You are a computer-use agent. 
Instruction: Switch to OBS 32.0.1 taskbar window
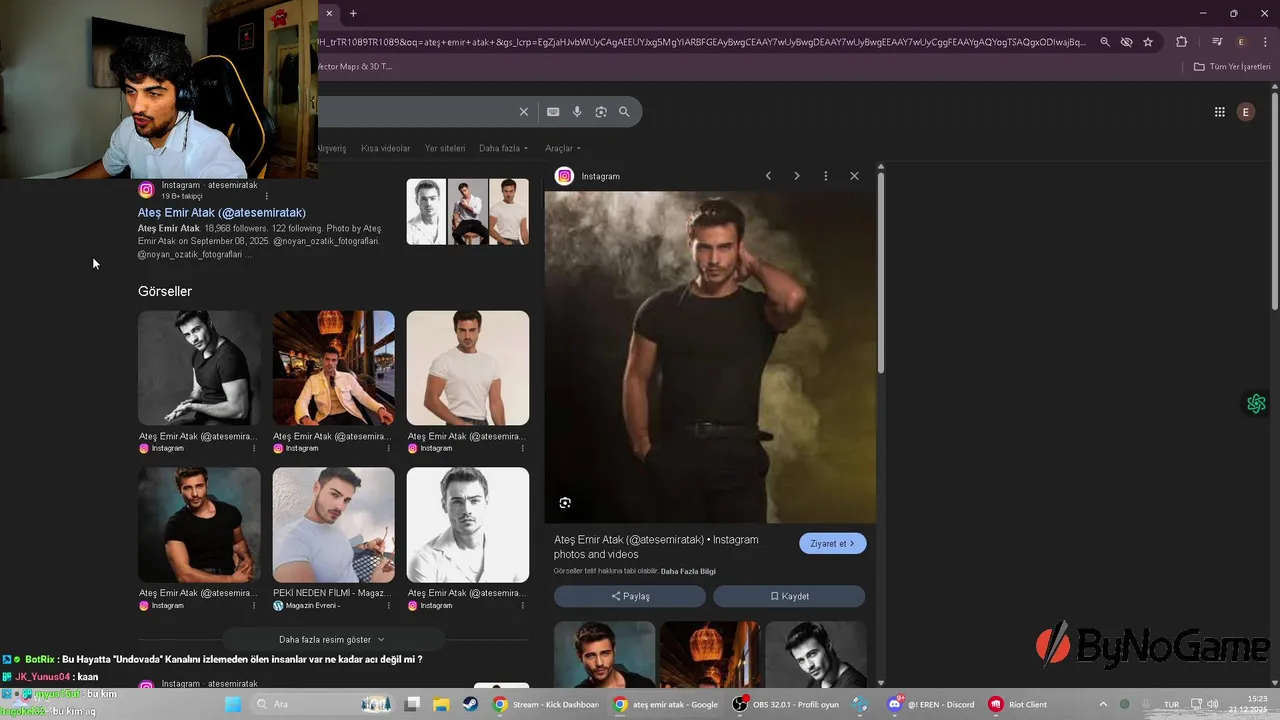tap(785, 704)
